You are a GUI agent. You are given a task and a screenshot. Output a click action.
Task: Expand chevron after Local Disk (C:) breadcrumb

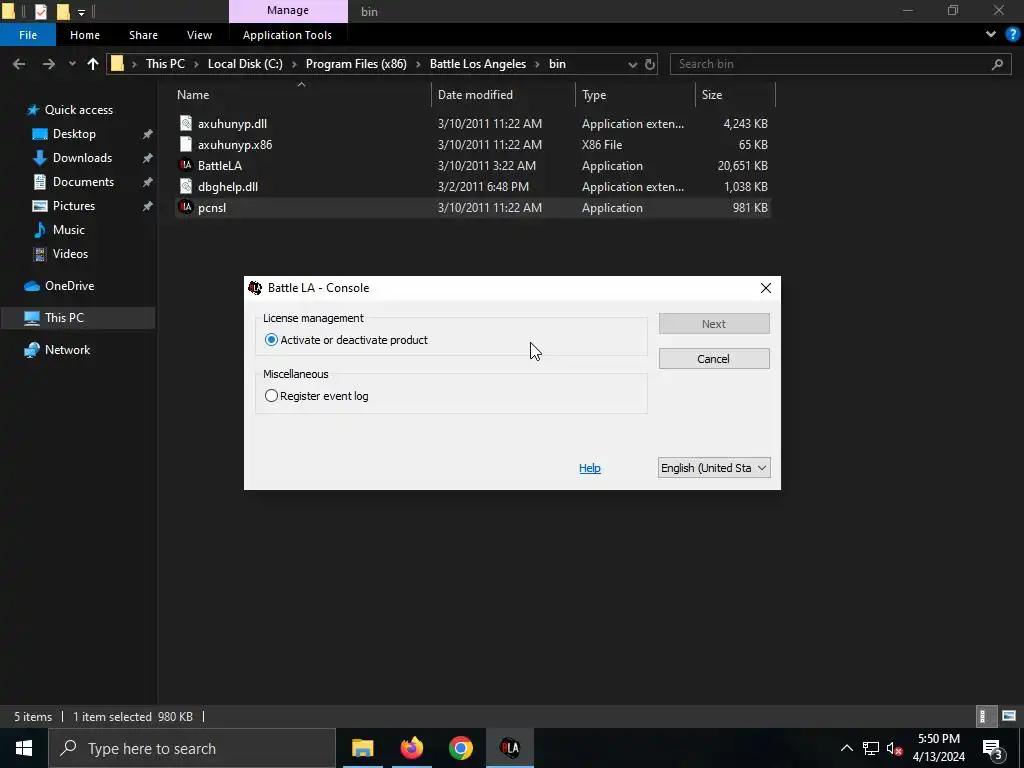tap(294, 64)
